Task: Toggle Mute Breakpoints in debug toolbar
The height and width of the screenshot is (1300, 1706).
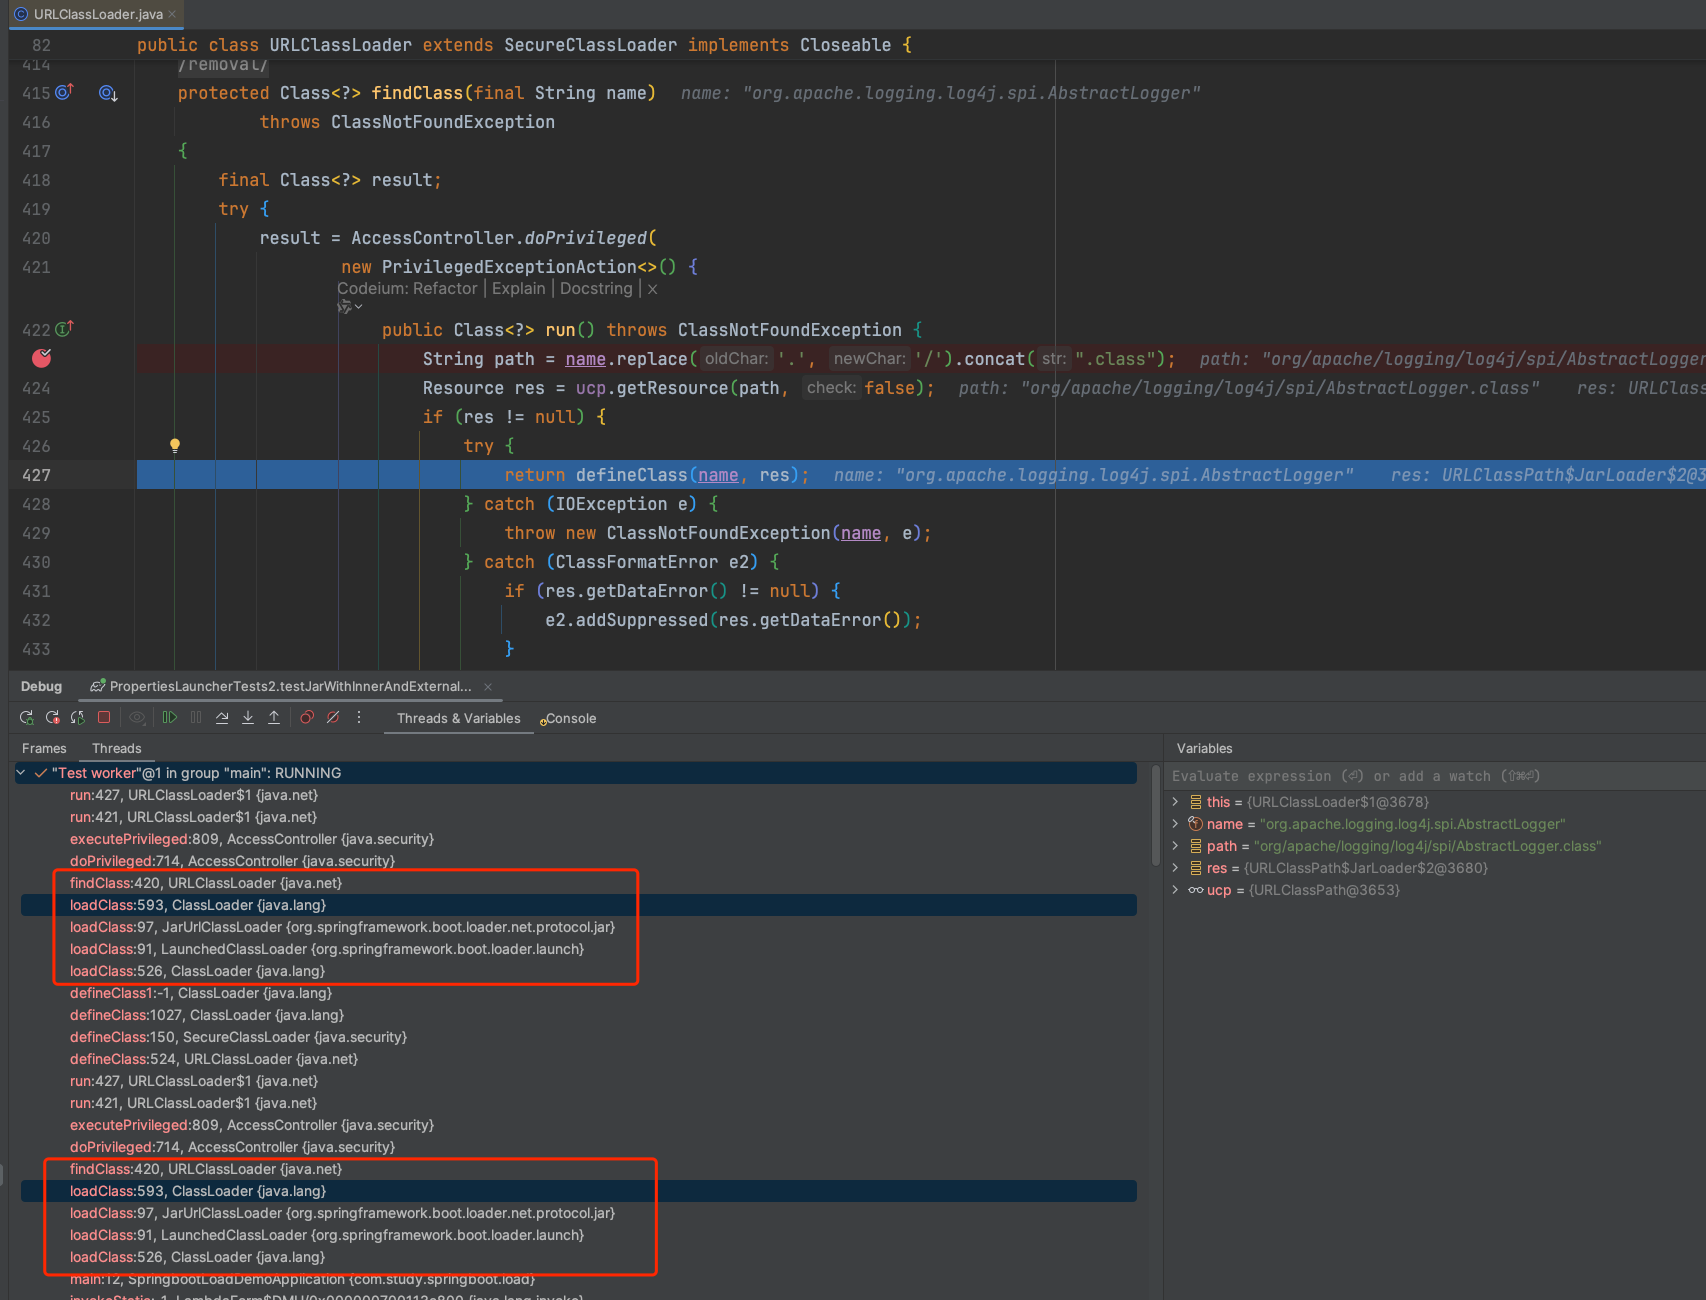Action: [333, 718]
